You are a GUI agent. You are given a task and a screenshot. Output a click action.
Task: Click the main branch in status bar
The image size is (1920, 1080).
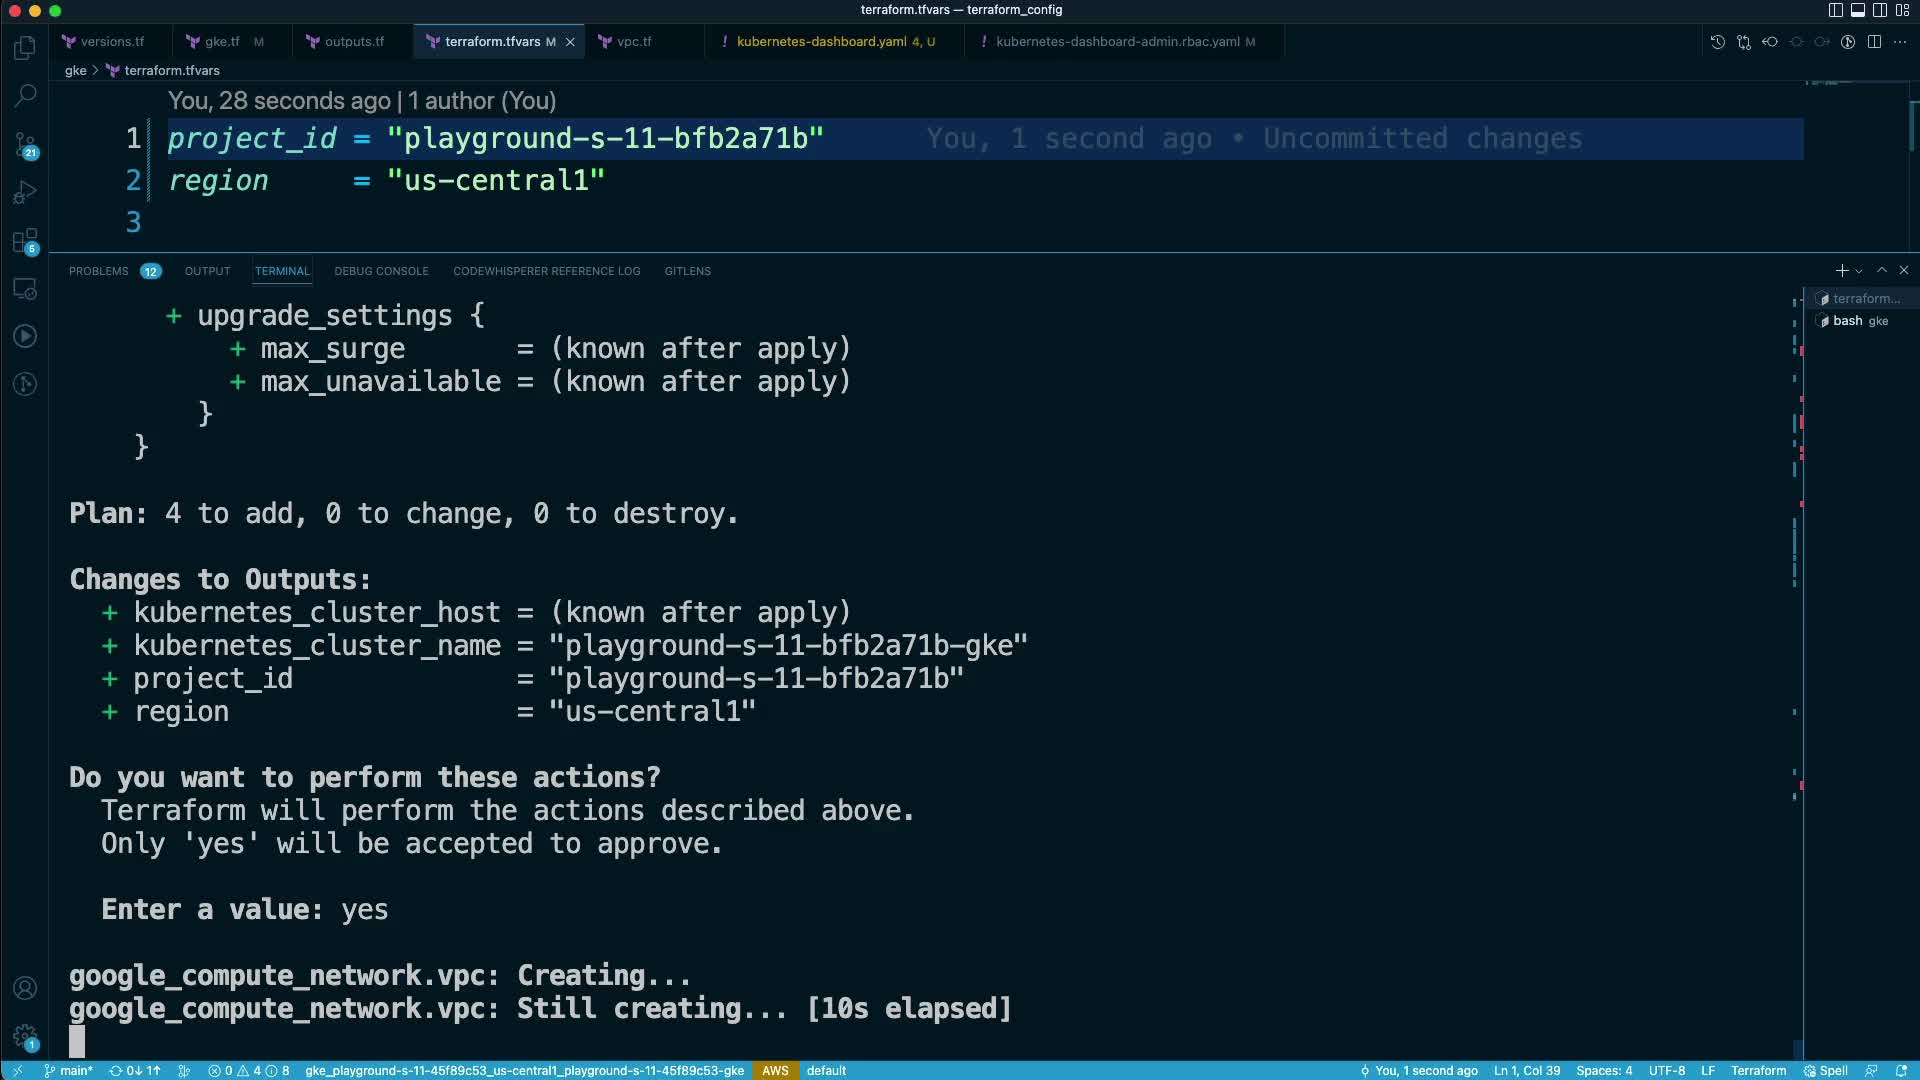coord(68,1071)
